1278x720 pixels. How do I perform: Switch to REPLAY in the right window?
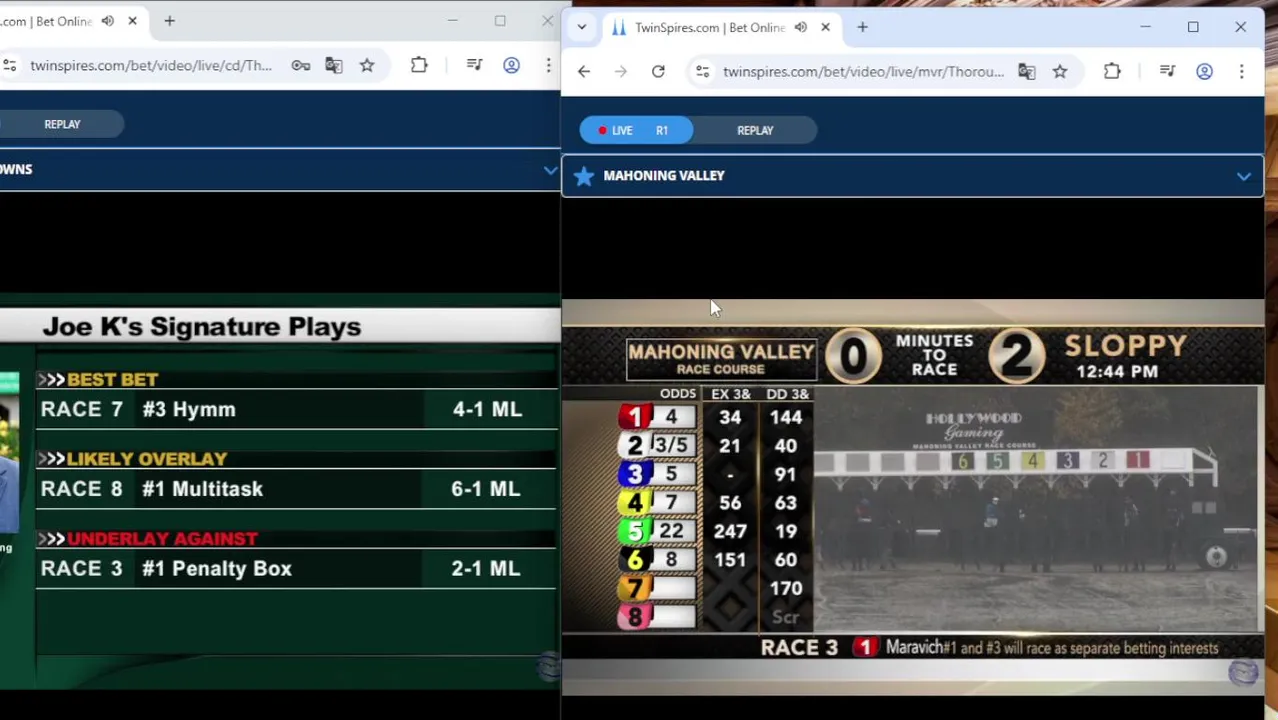coord(755,130)
